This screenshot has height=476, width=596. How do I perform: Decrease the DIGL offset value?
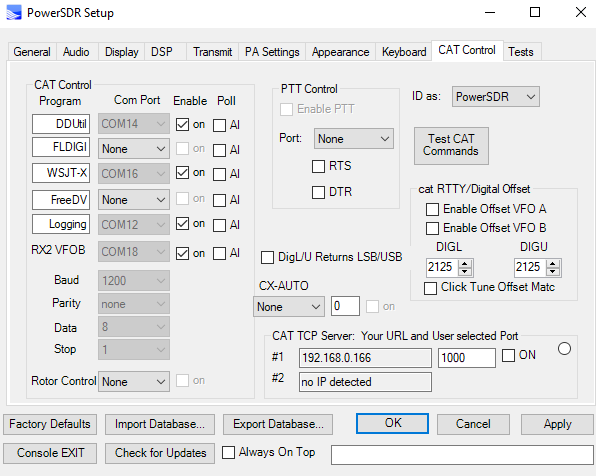click(464, 271)
